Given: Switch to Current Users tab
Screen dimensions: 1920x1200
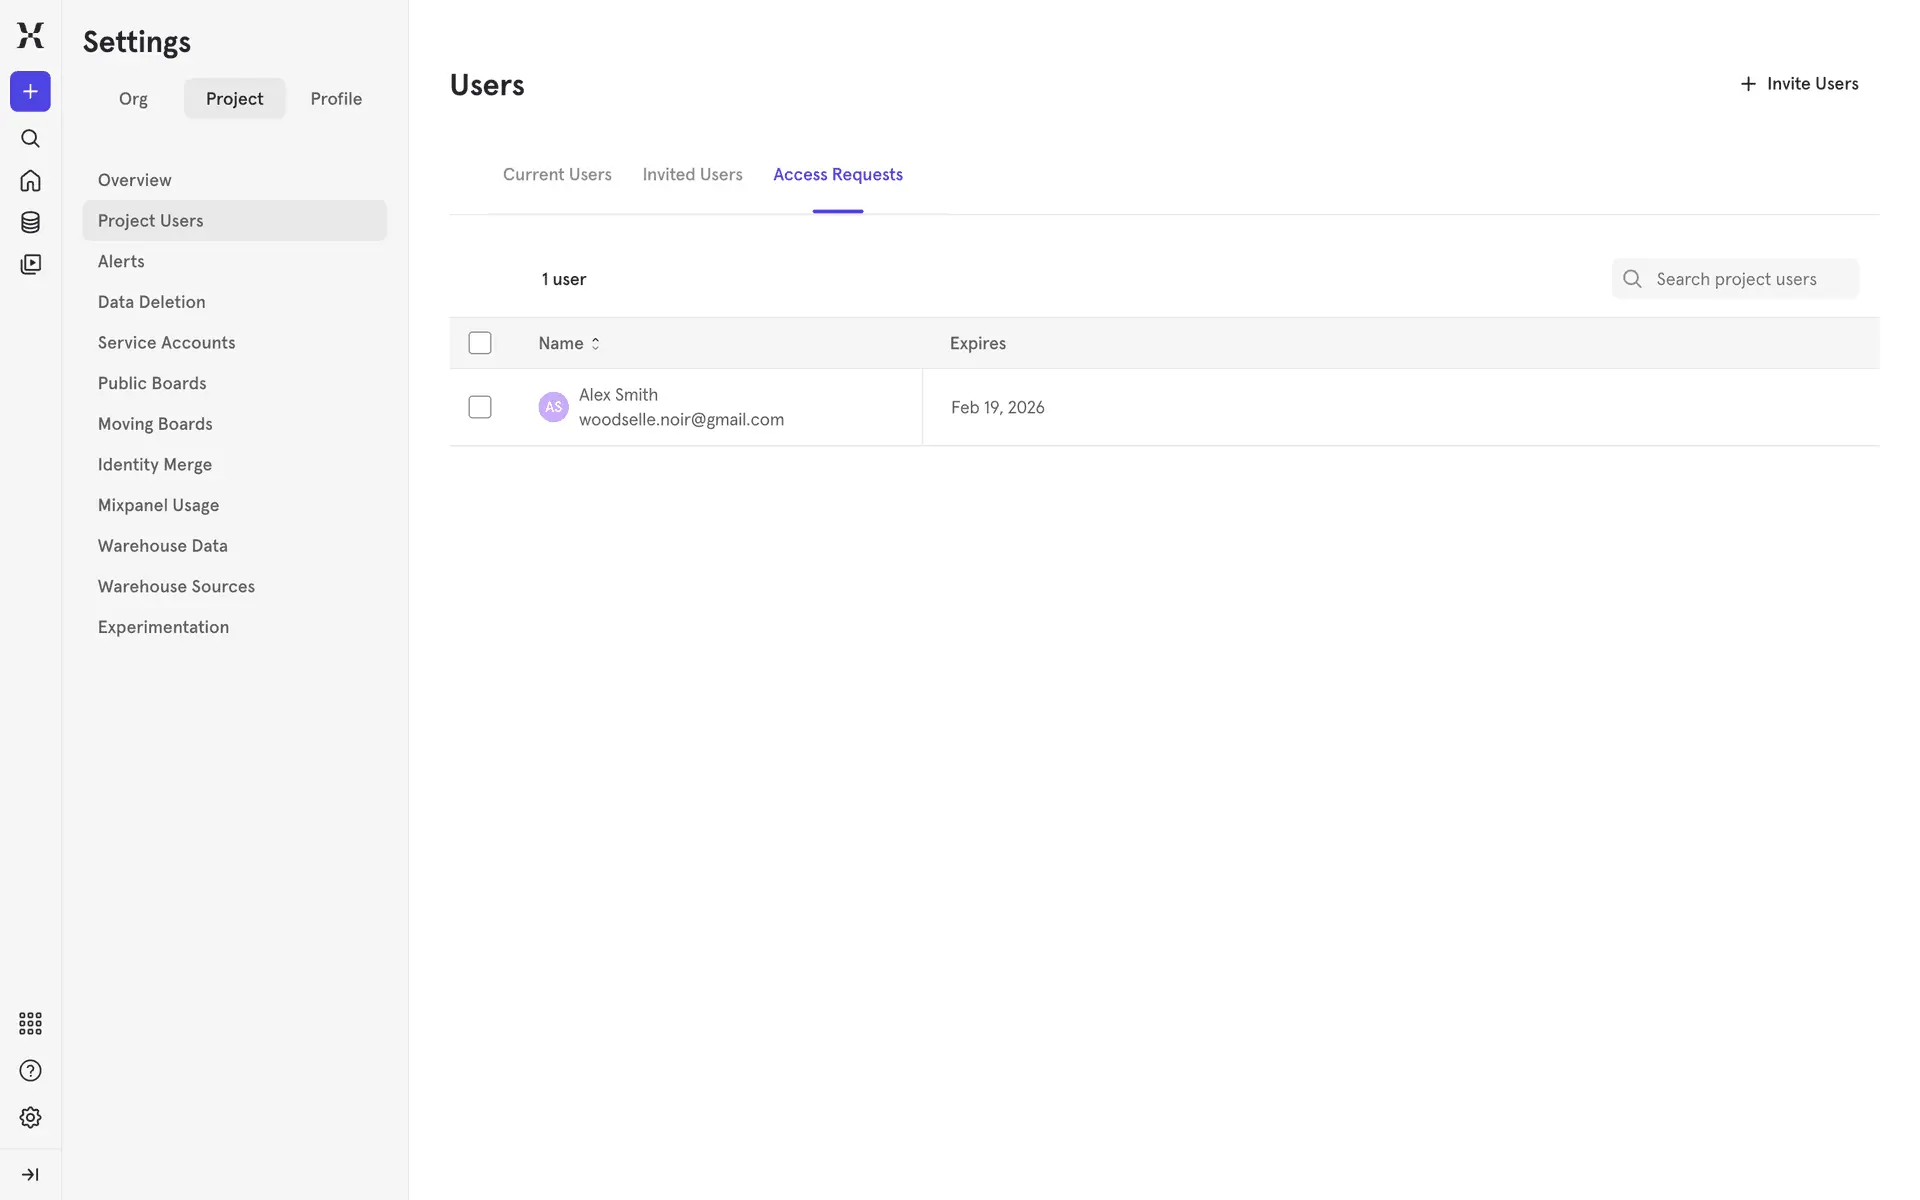Looking at the screenshot, I should (x=557, y=174).
